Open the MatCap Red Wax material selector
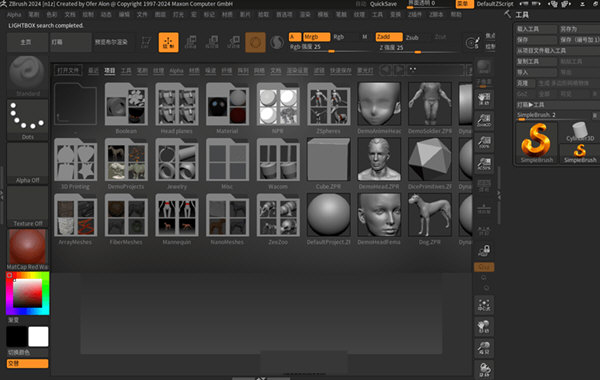The height and width of the screenshot is (380, 600). tap(28, 250)
